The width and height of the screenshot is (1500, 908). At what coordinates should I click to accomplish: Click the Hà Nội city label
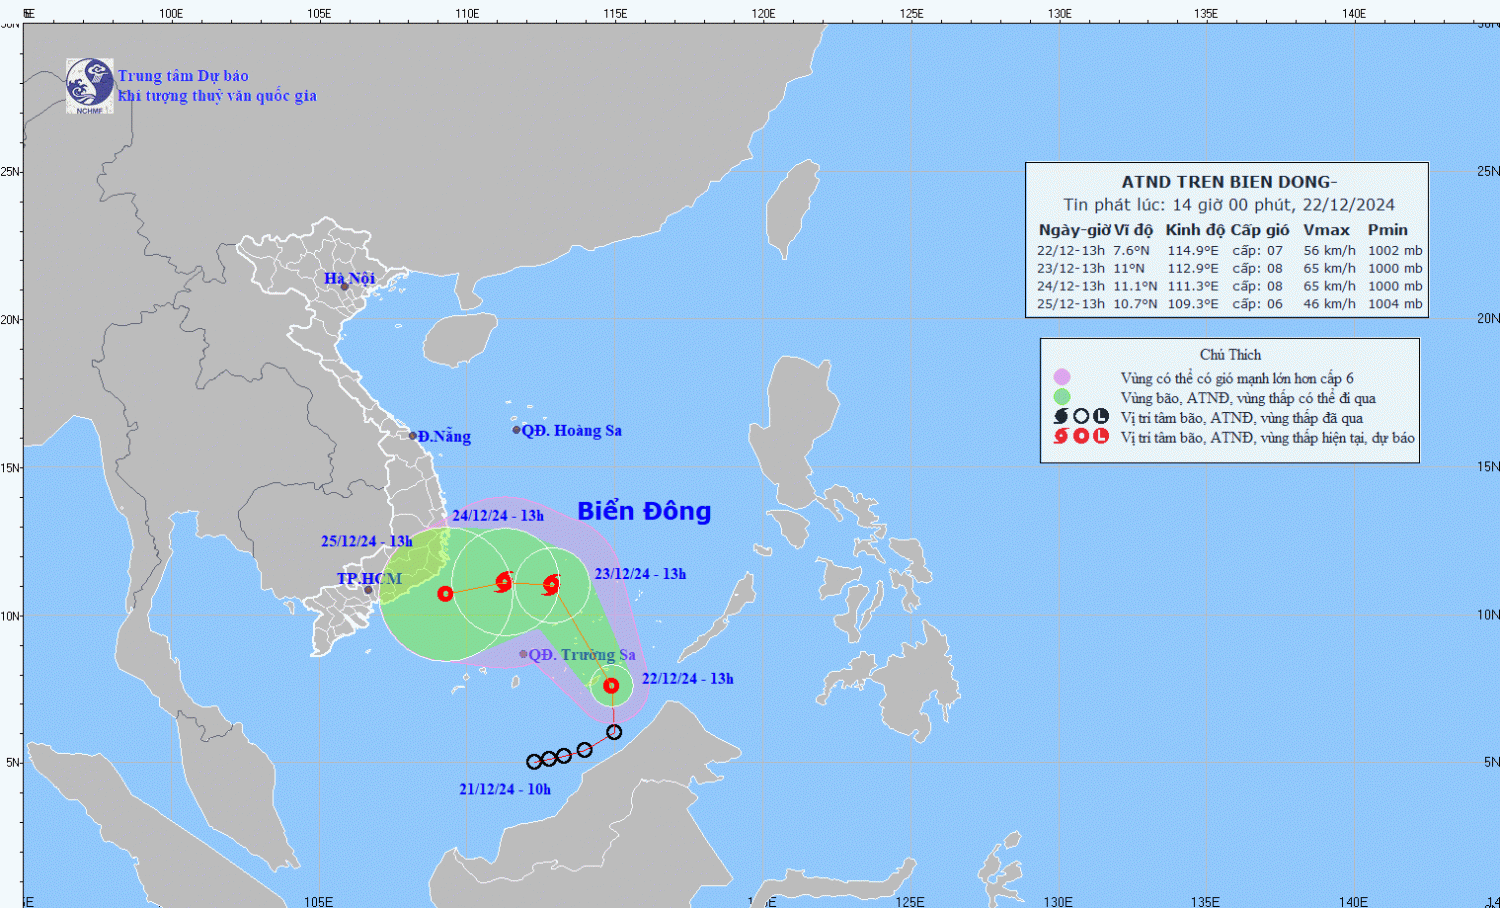tap(349, 278)
